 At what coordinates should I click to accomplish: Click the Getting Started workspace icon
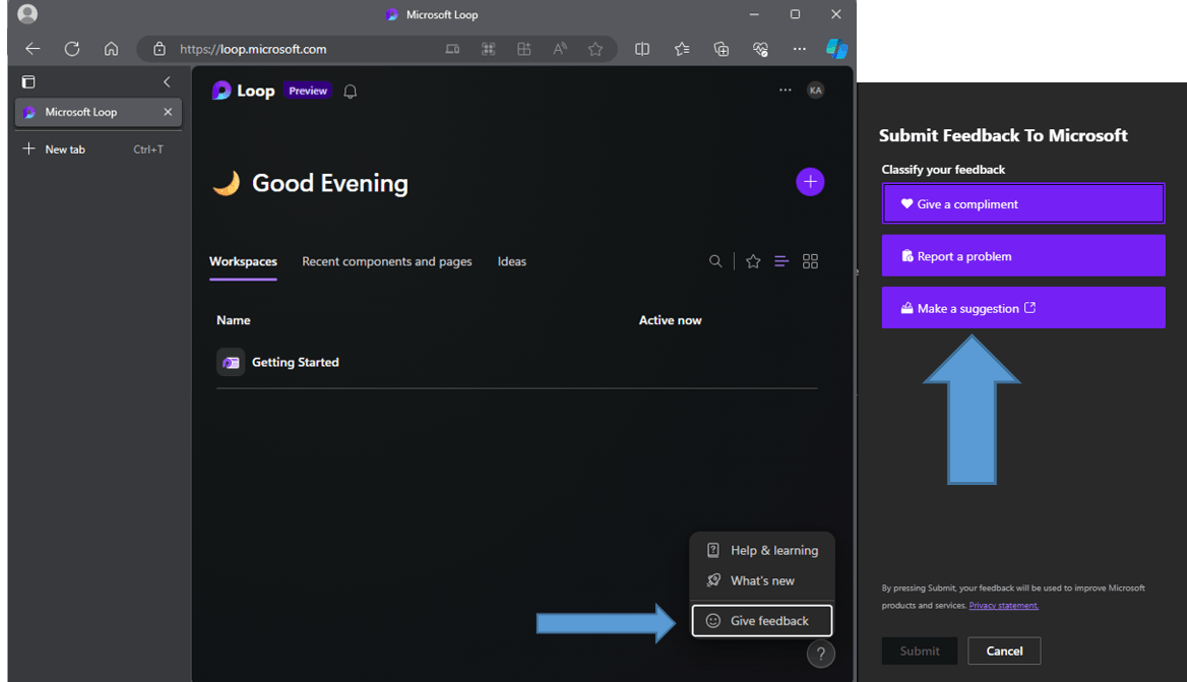pyautogui.click(x=231, y=363)
